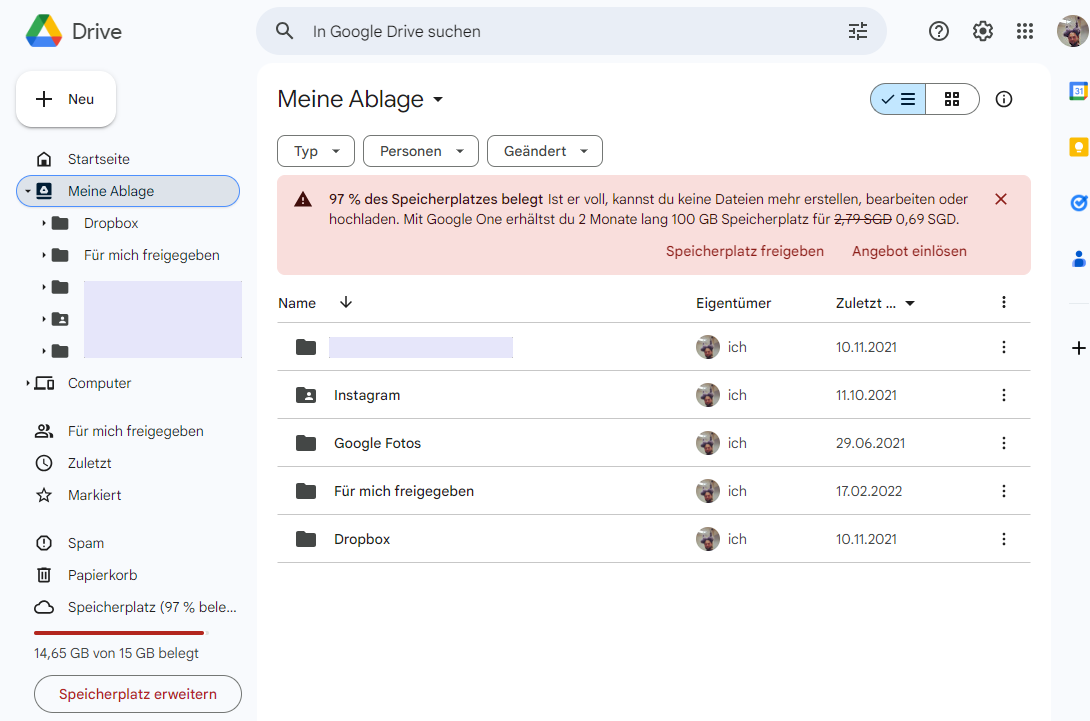Open Zuletzt in the sidebar
This screenshot has width=1090, height=721.
click(x=89, y=463)
